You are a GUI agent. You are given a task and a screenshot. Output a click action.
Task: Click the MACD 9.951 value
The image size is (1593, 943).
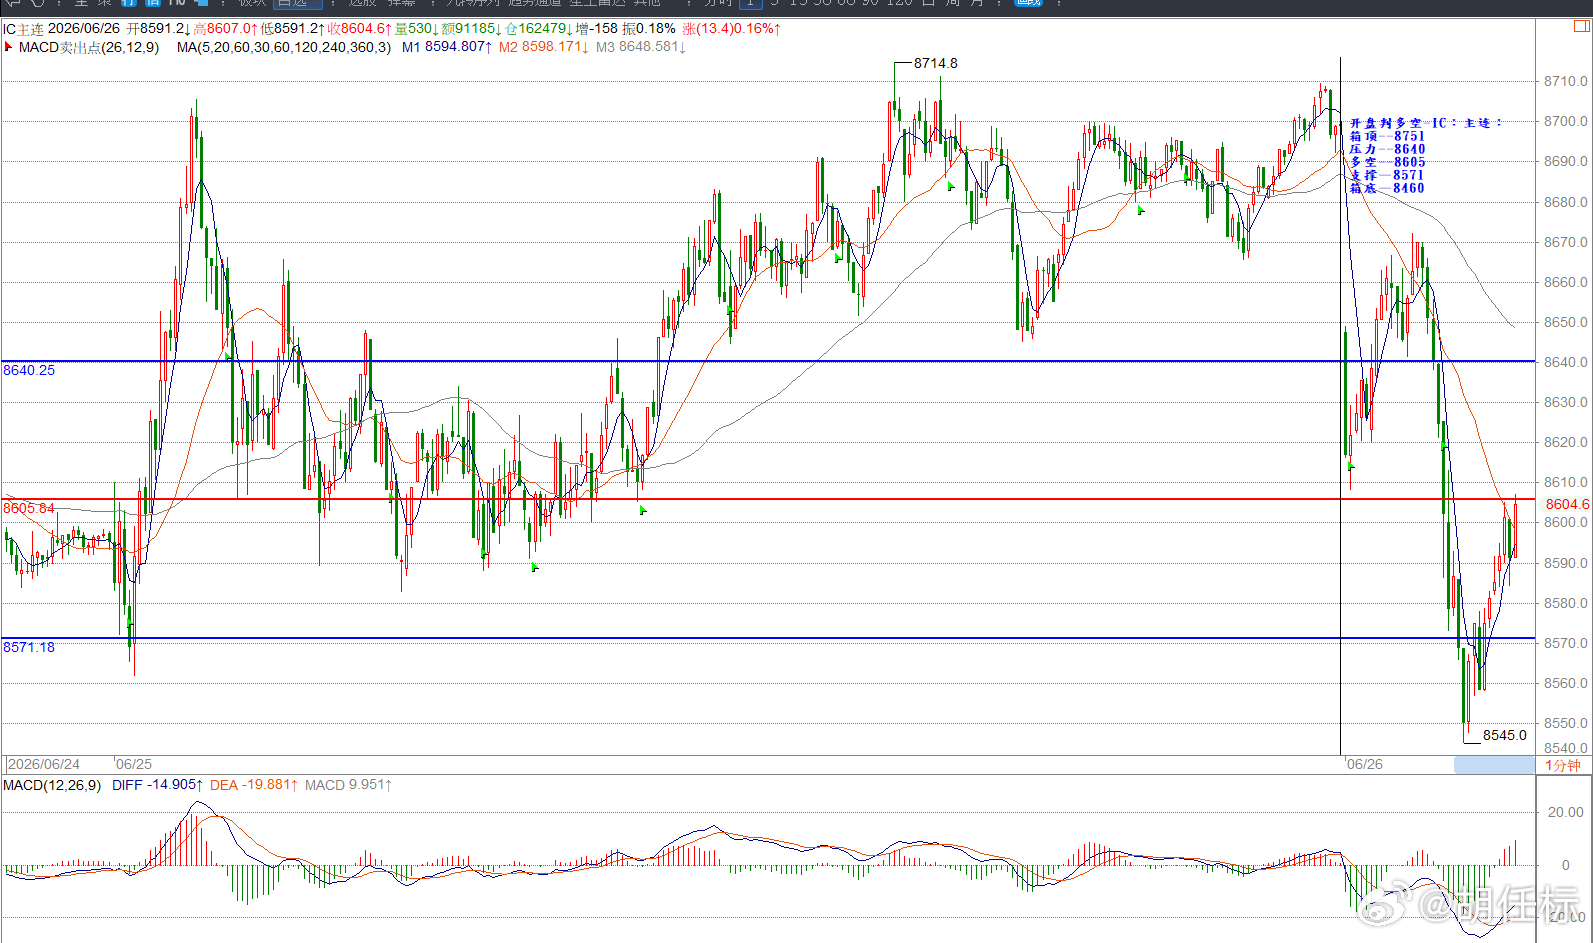tap(349, 785)
